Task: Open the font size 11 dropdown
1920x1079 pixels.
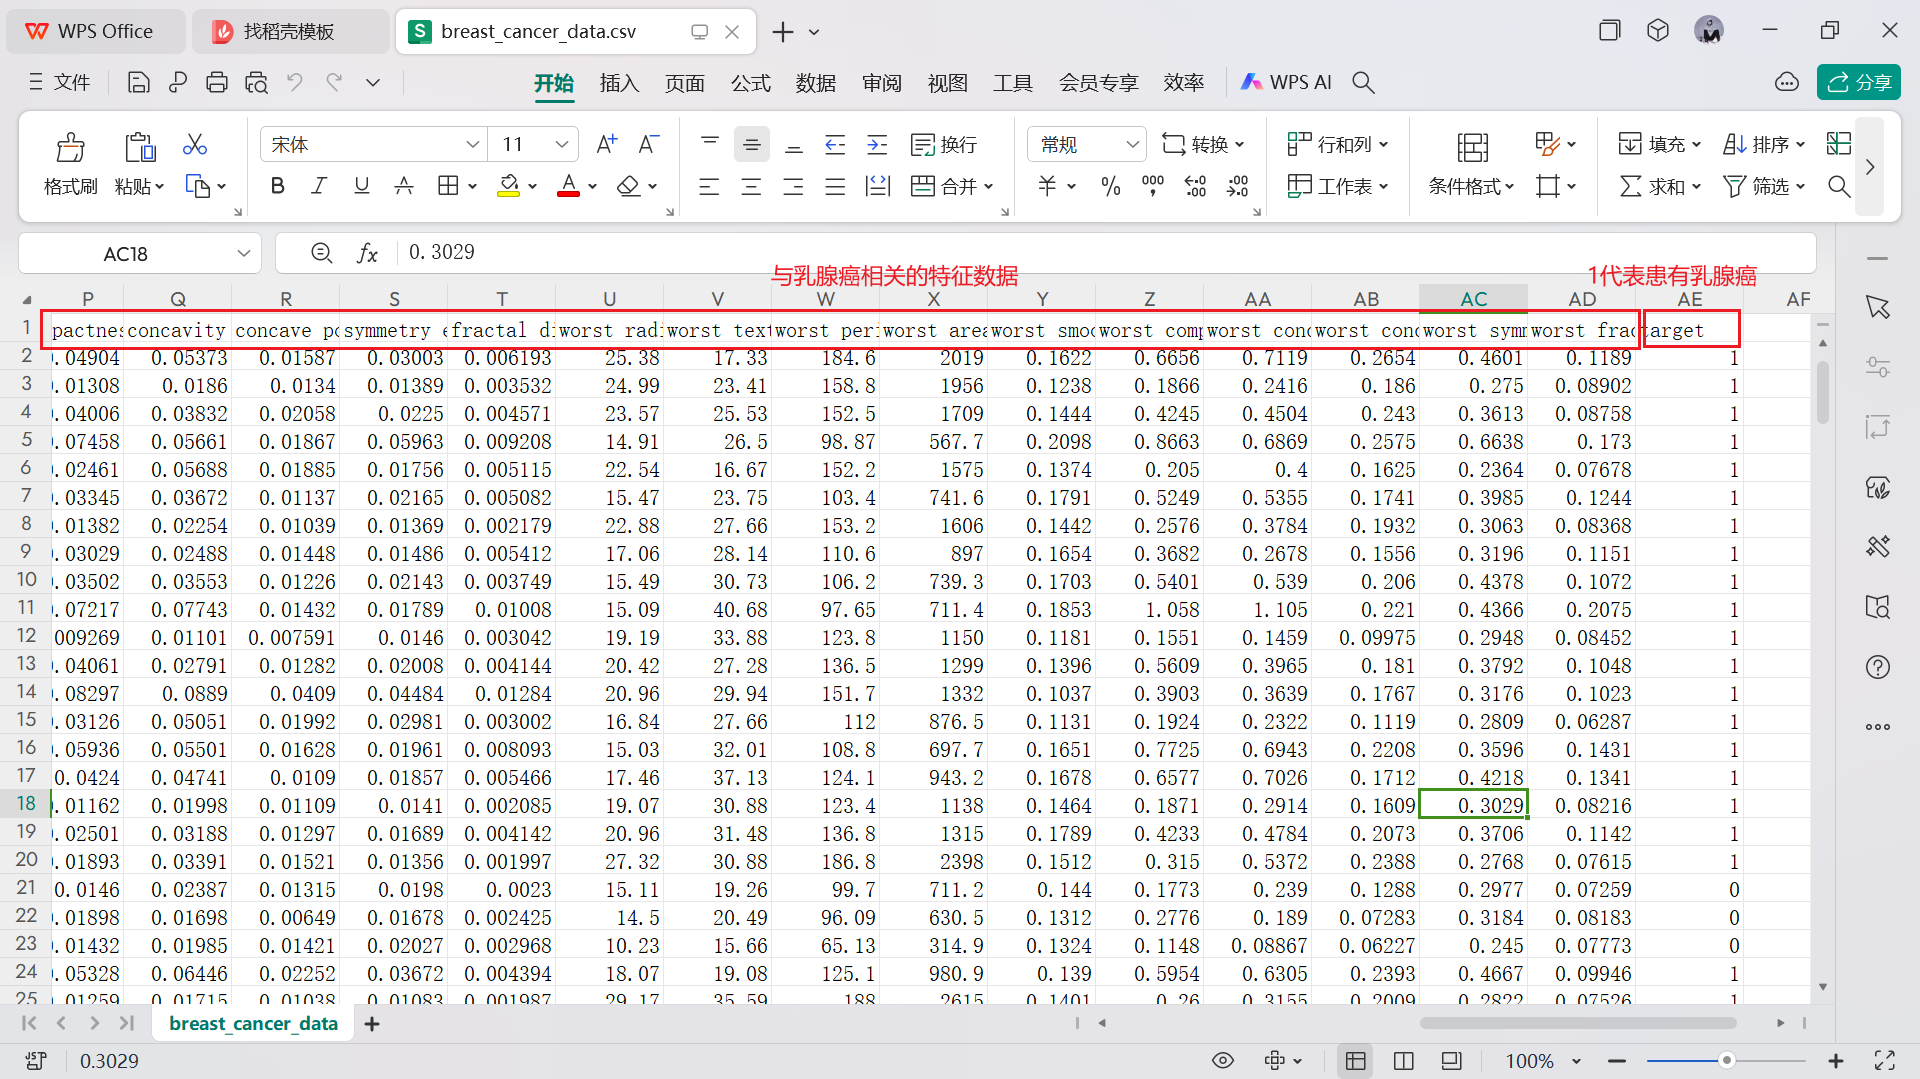Action: (x=562, y=145)
